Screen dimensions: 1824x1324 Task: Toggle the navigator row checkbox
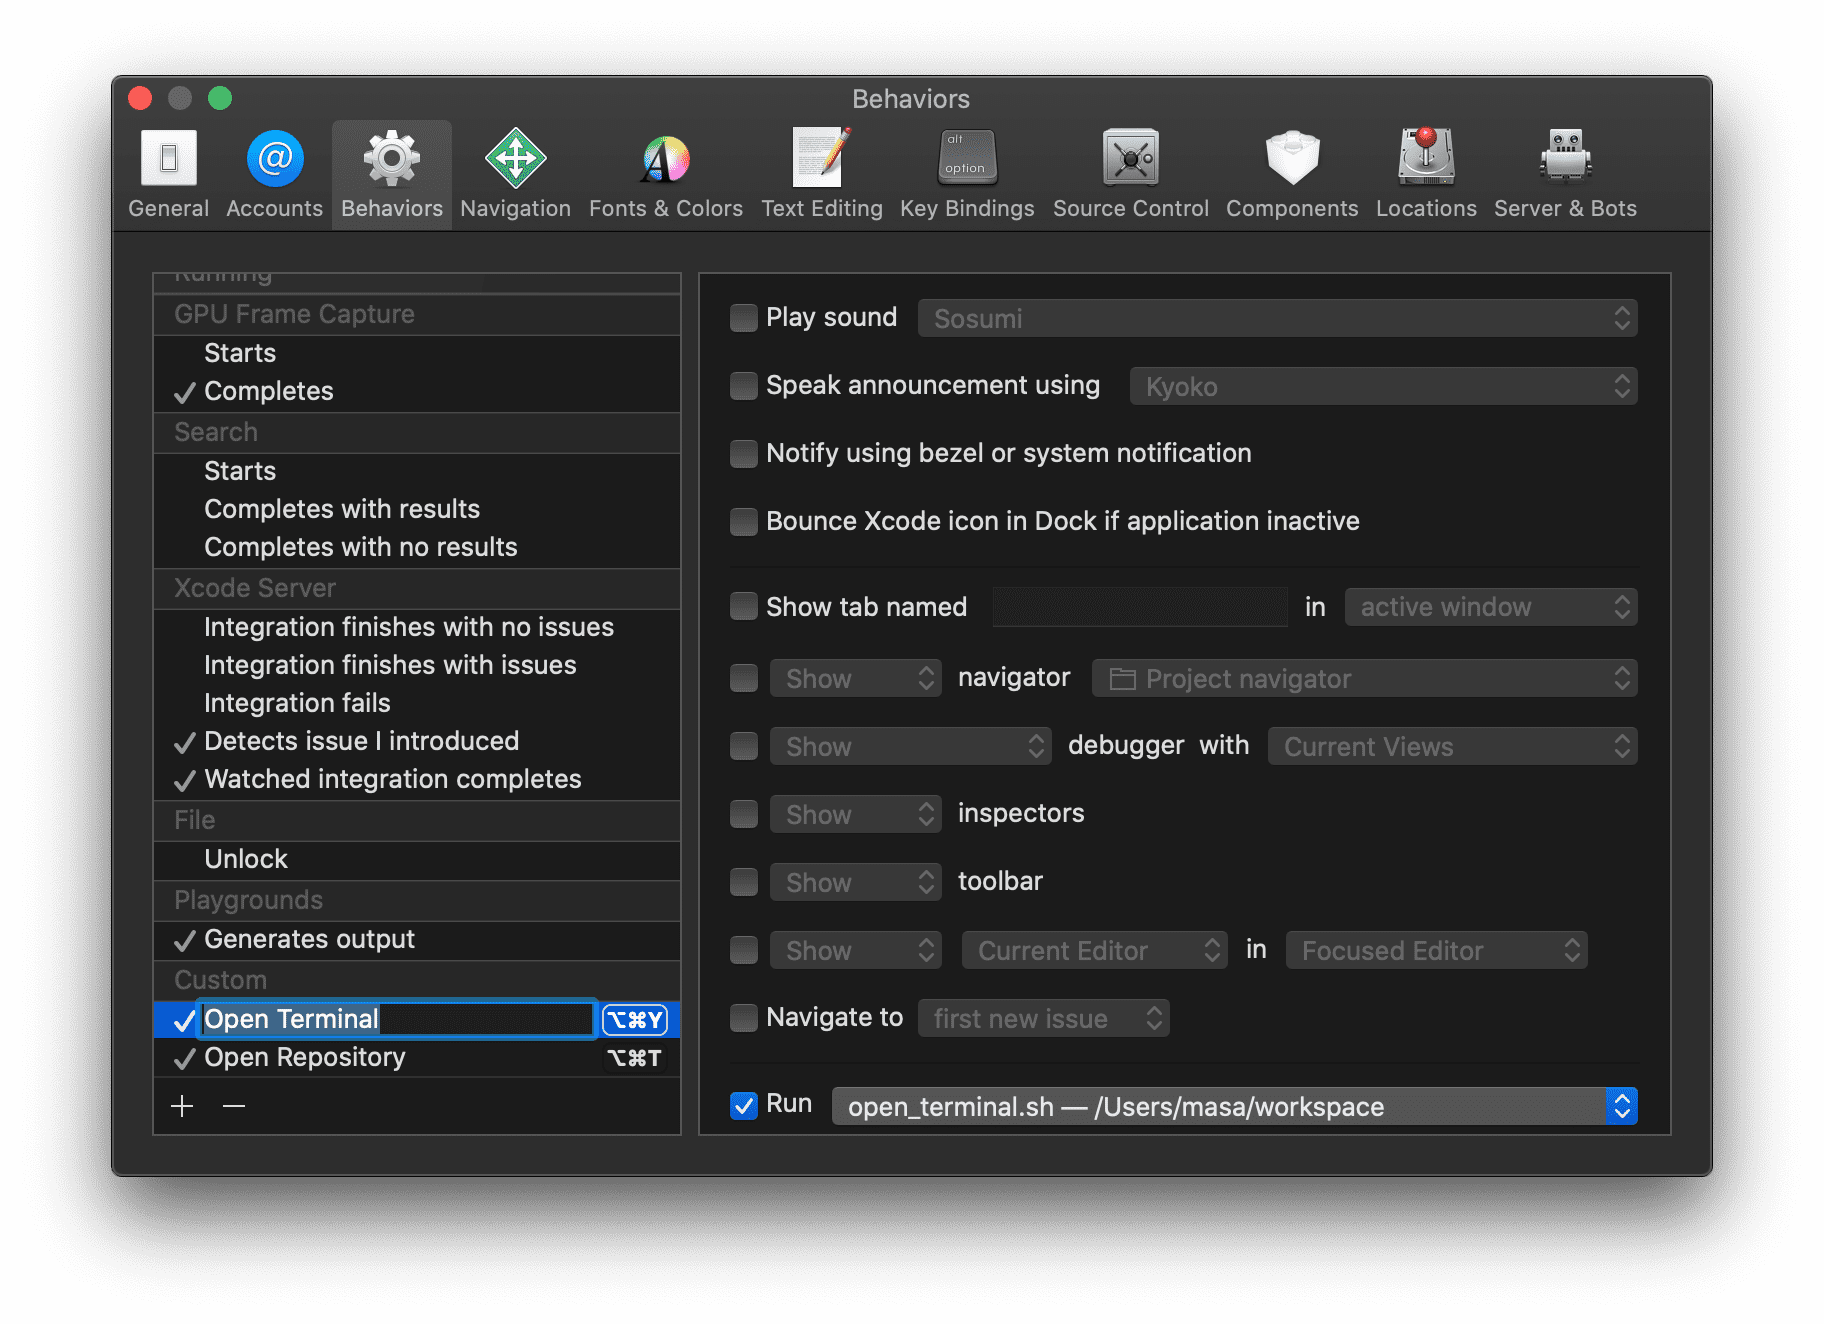[743, 678]
